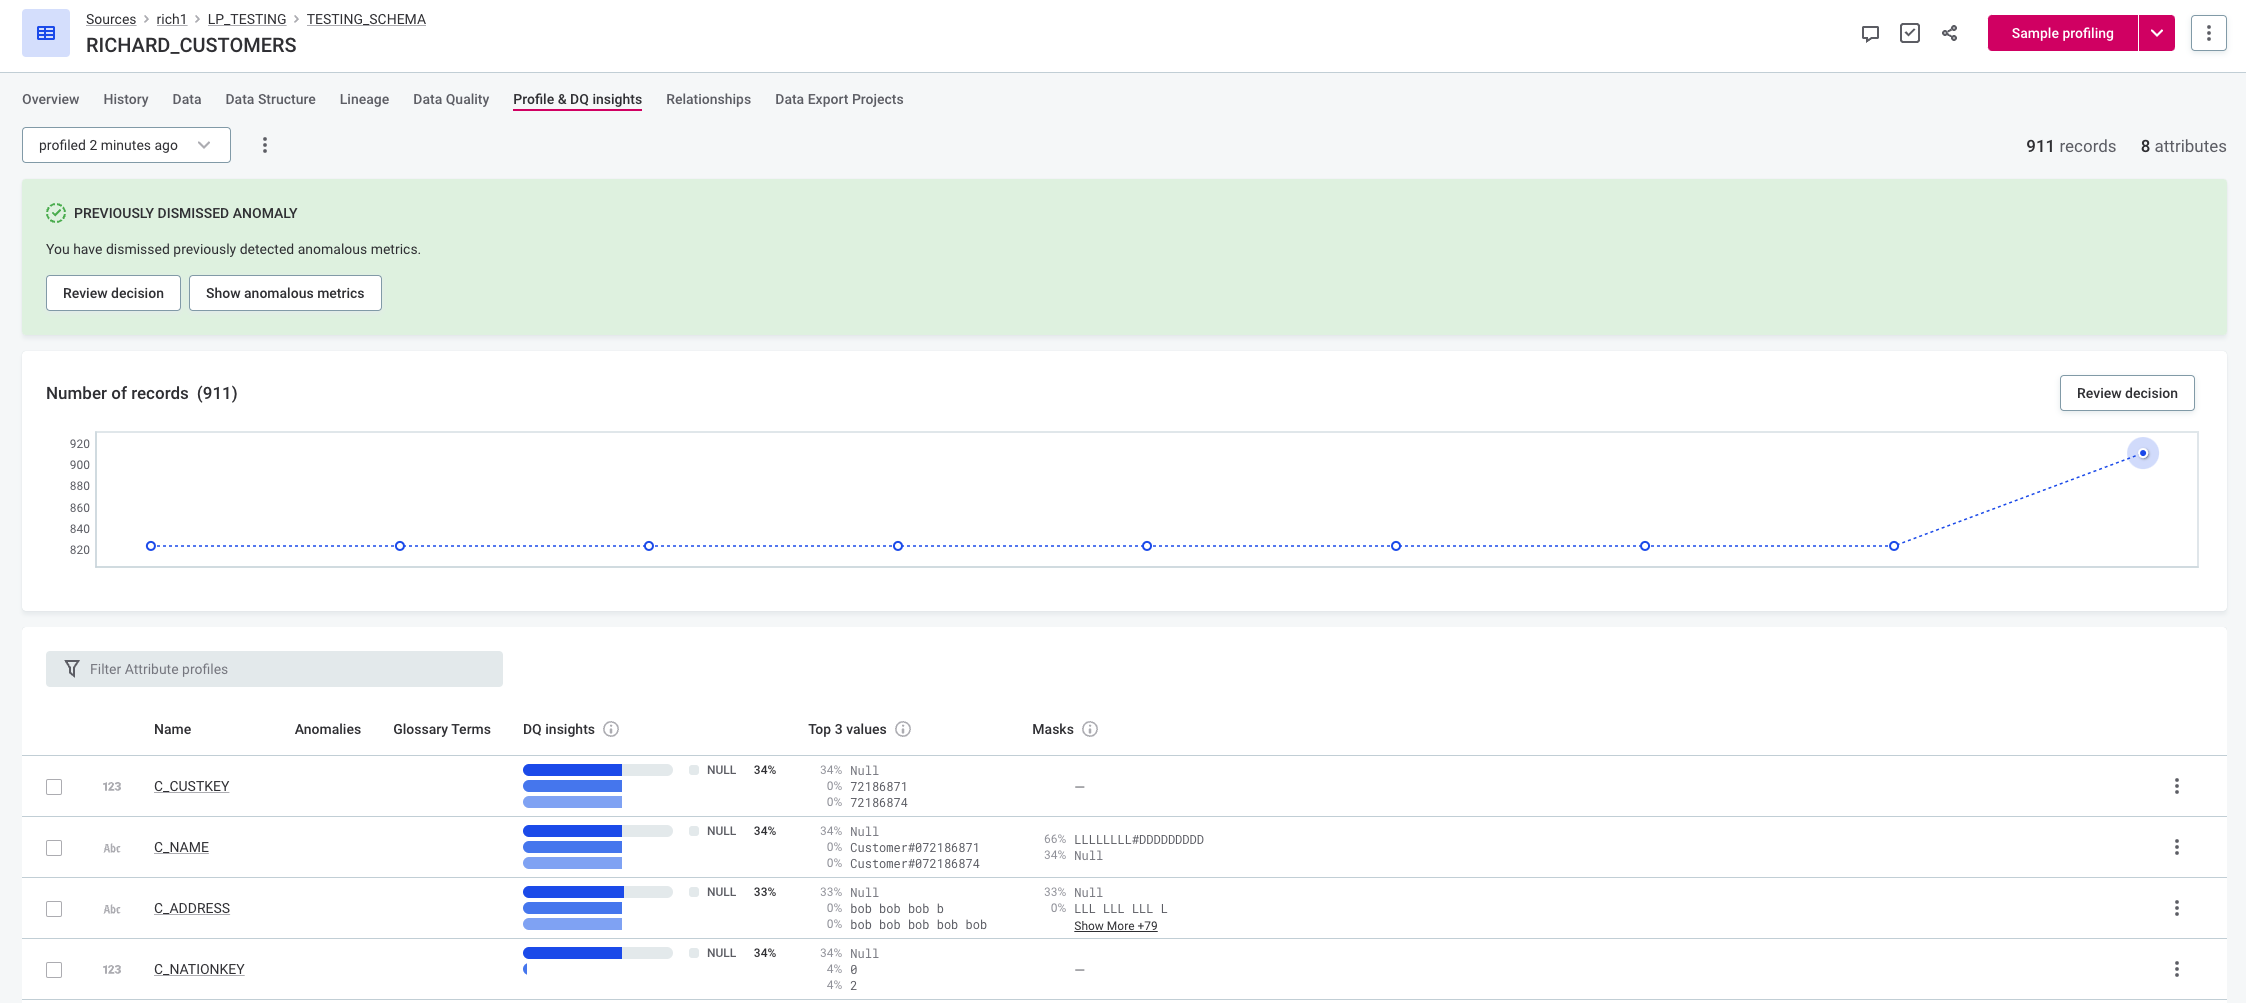The height and width of the screenshot is (1003, 2246).
Task: Click the tasks checkmark icon in header
Action: pyautogui.click(x=1910, y=33)
